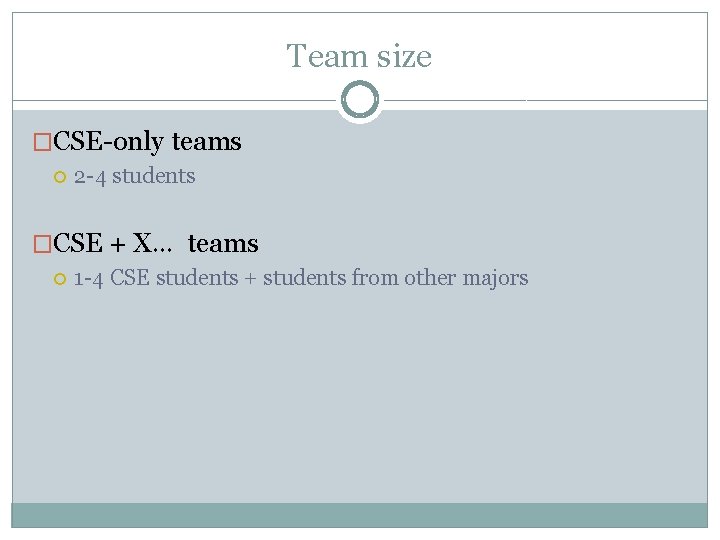Click the round bullet before '2-4 students'
This screenshot has height=540, width=720.
(60, 177)
